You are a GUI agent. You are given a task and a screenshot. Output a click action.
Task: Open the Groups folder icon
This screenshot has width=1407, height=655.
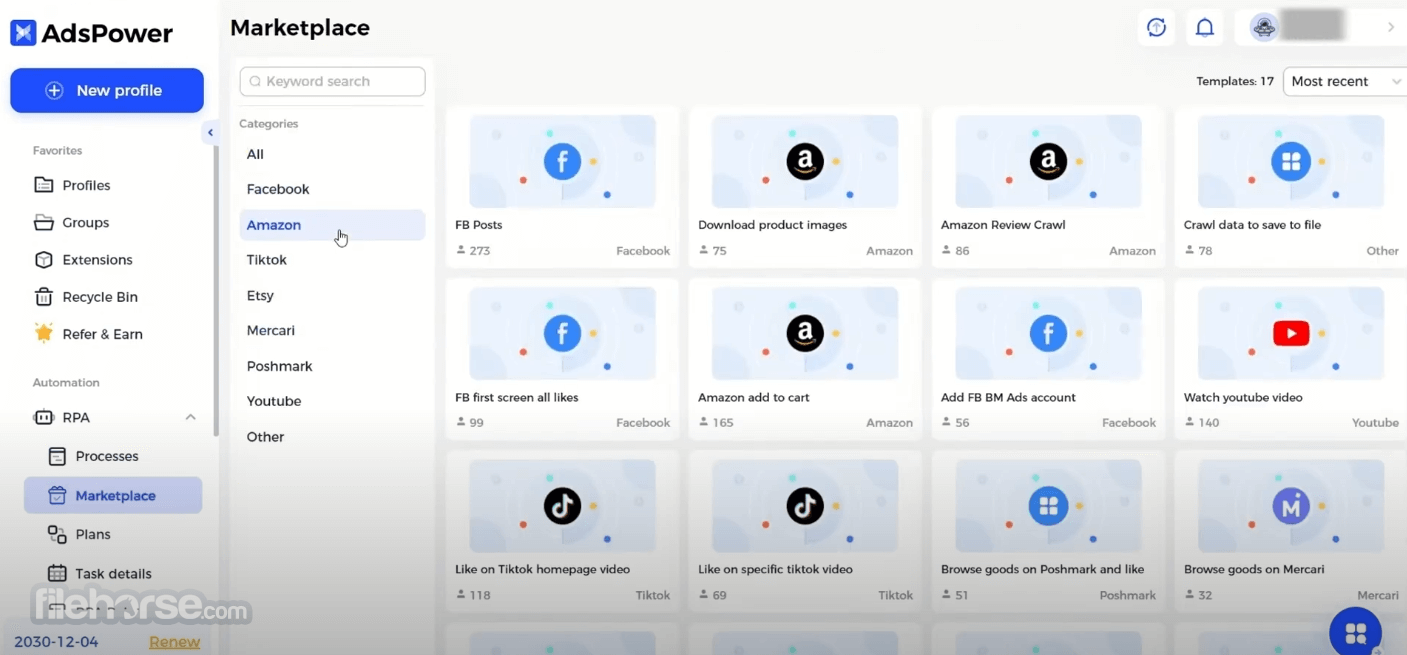tap(44, 222)
